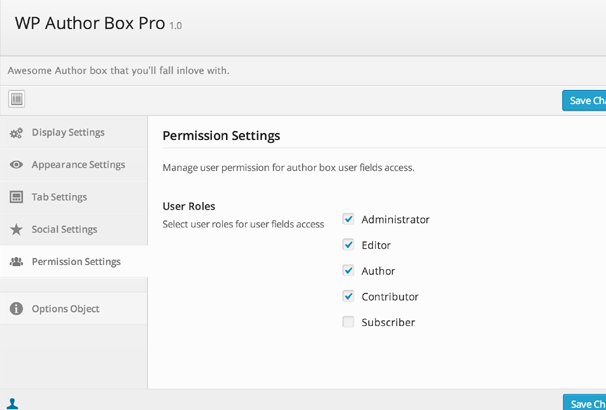606x410 pixels.
Task: Uncheck the Author role checkbox
Action: coord(348,271)
